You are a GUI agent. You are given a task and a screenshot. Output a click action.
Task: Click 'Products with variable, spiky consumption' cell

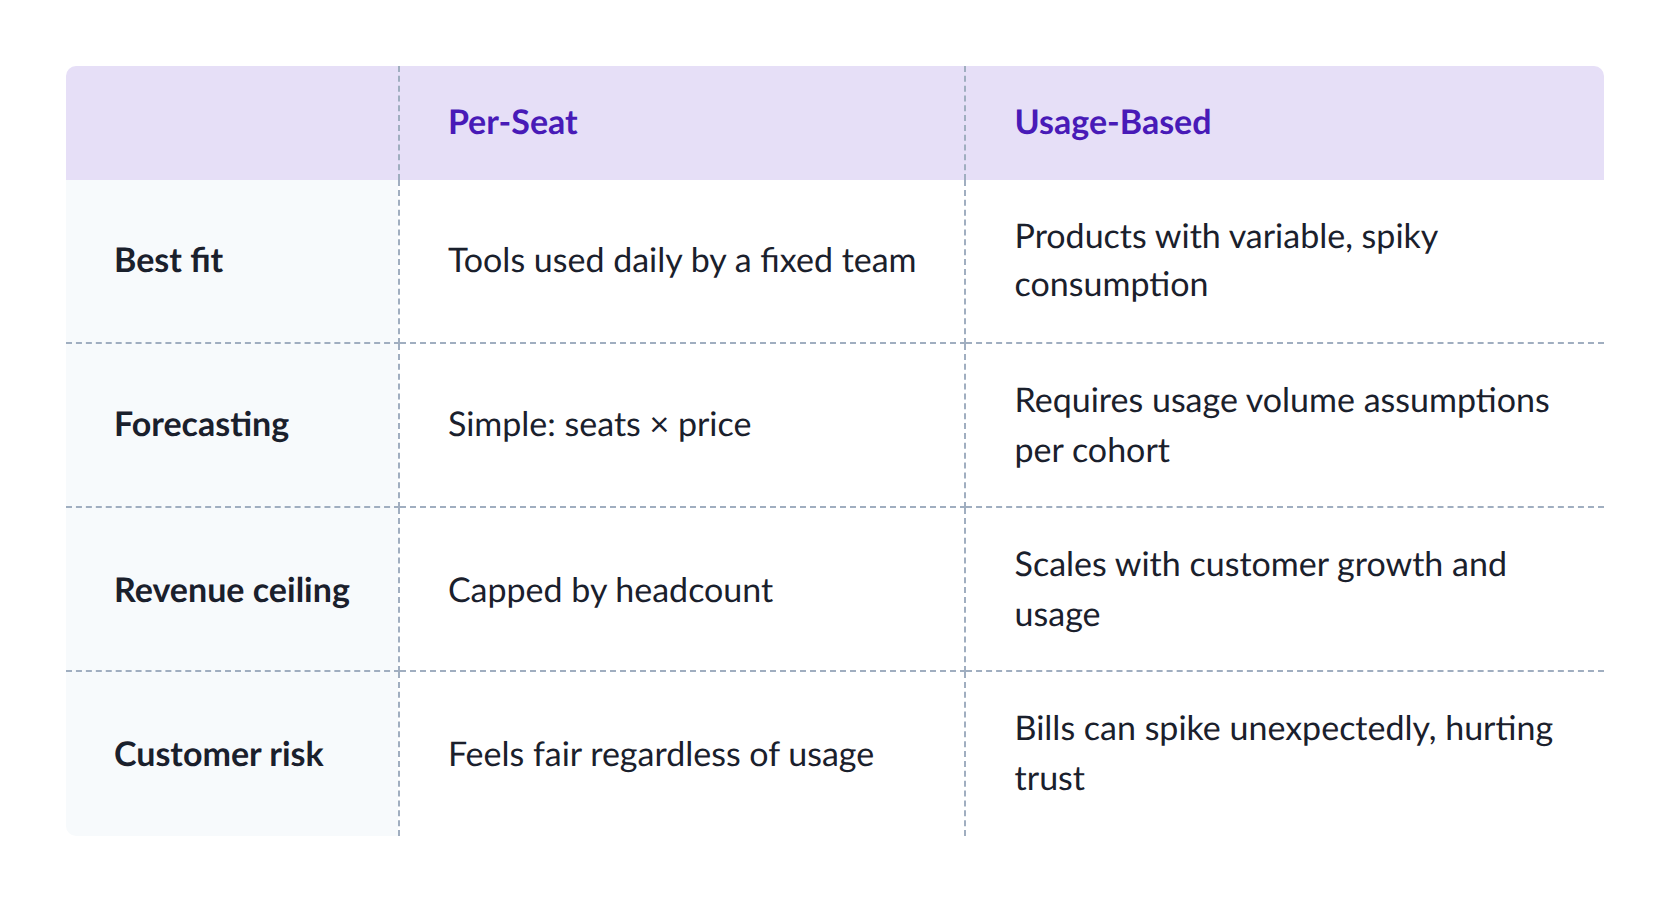point(1284,260)
